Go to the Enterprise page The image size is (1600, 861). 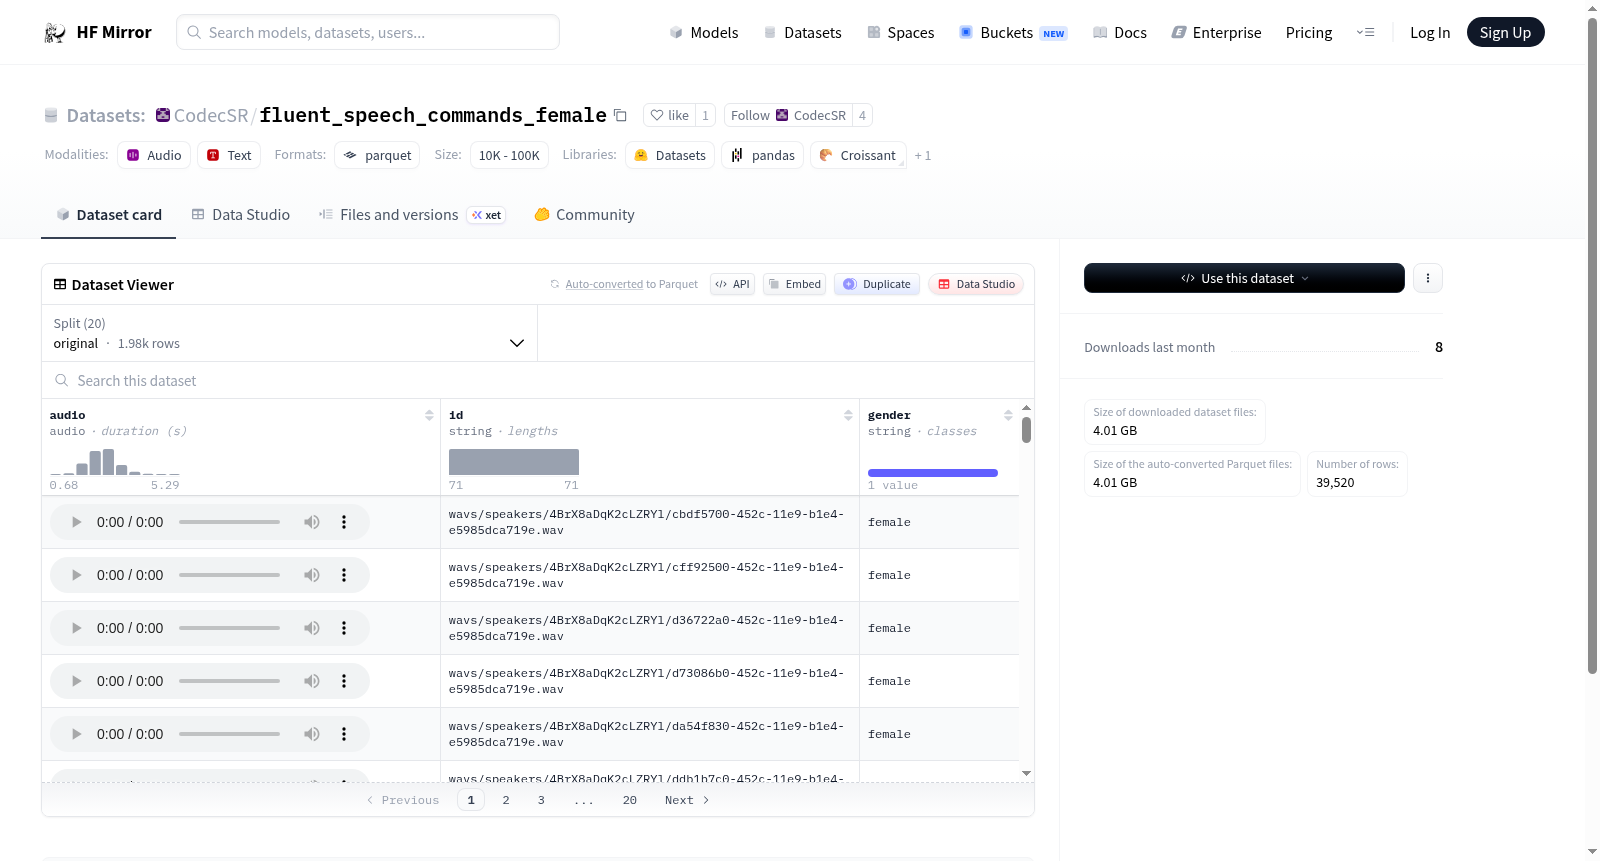(x=1216, y=33)
